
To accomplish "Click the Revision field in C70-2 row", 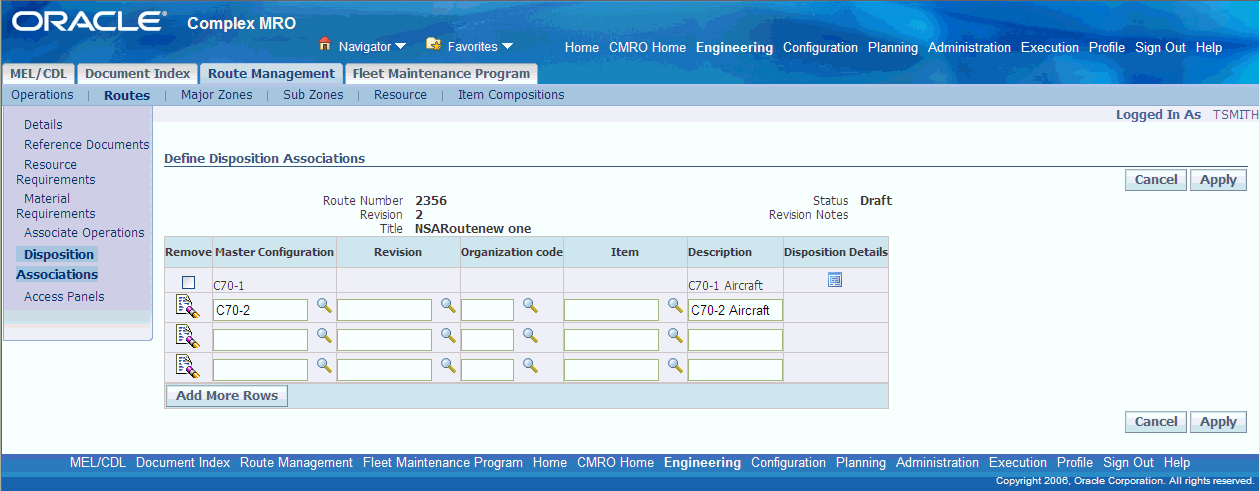I will point(384,310).
